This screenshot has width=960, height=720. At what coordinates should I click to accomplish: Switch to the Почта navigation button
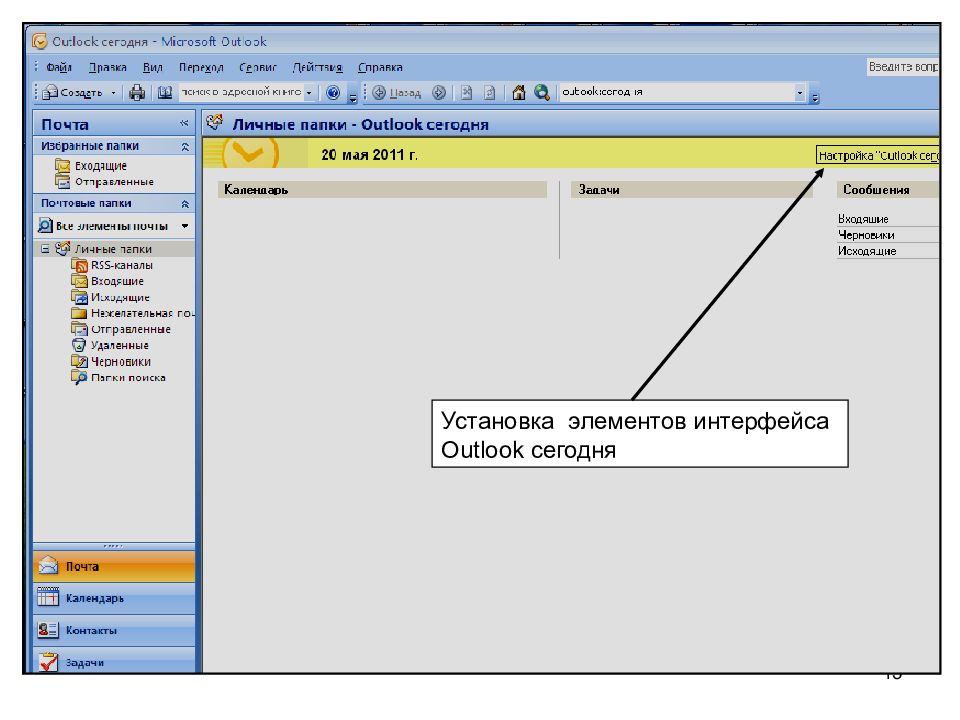114,566
